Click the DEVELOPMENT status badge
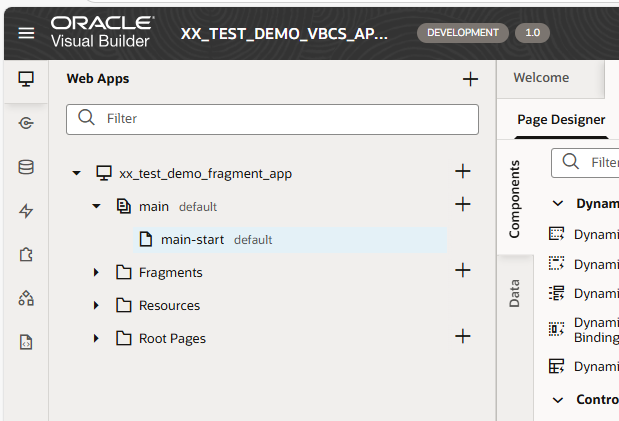619x421 pixels. (x=462, y=32)
